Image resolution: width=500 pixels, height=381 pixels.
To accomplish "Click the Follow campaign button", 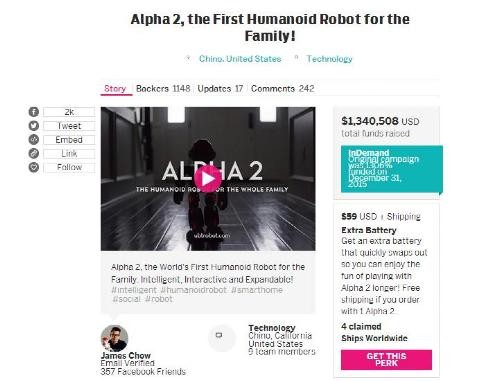I will pyautogui.click(x=69, y=167).
